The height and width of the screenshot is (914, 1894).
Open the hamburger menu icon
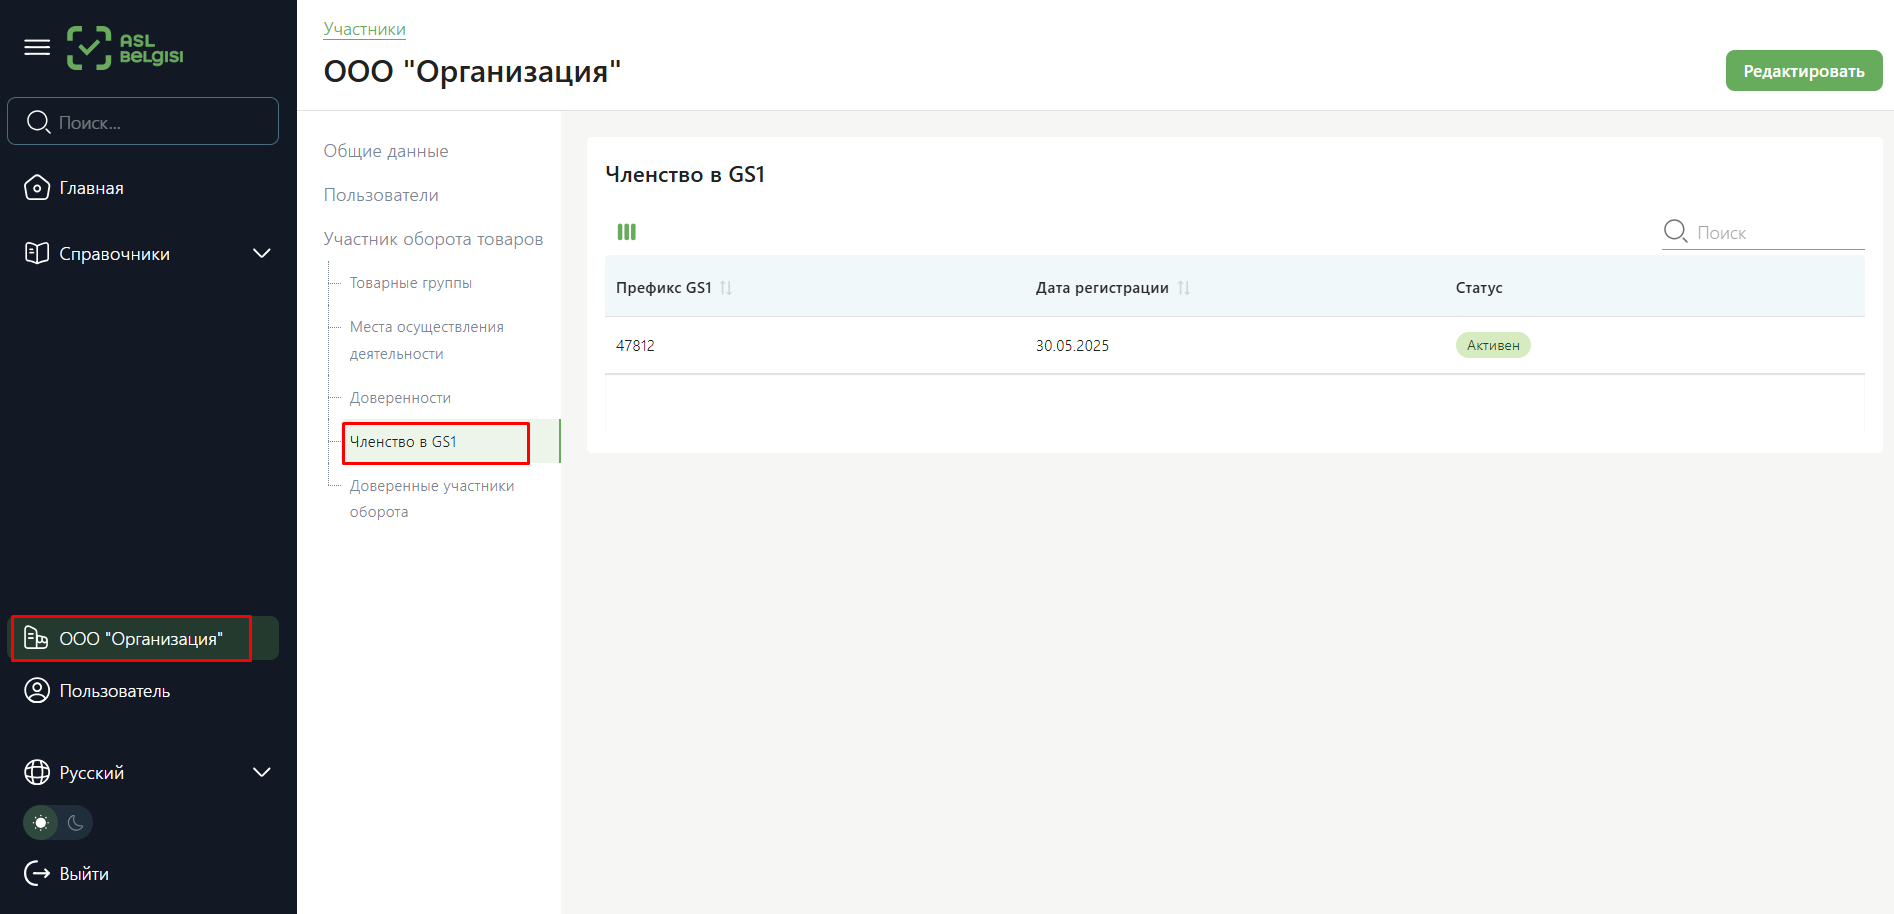(x=37, y=47)
